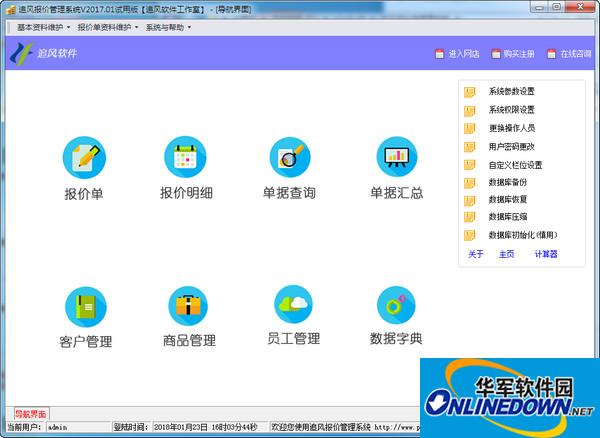Open the 报价单 quotation icon
Screen dimensions: 600x438
[84, 157]
